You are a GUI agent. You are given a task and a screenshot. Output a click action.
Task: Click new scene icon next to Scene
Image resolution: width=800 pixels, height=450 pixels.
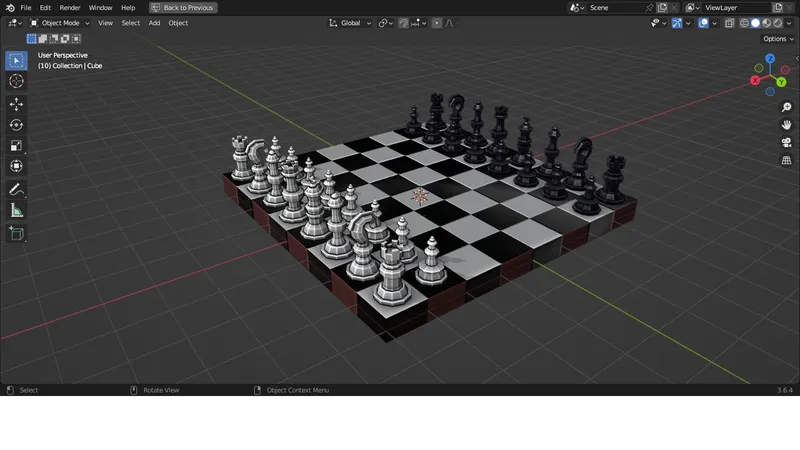click(662, 8)
